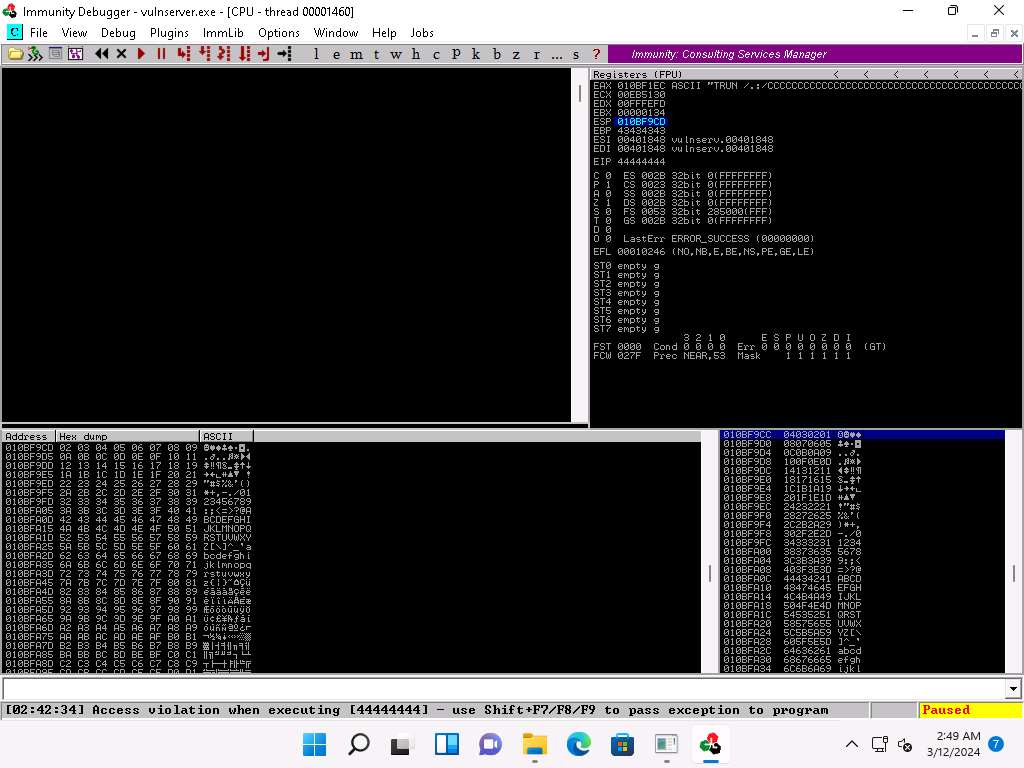Image resolution: width=1024 pixels, height=768 pixels.
Task: Click the Pause execution toolbar icon
Action: click(161, 54)
